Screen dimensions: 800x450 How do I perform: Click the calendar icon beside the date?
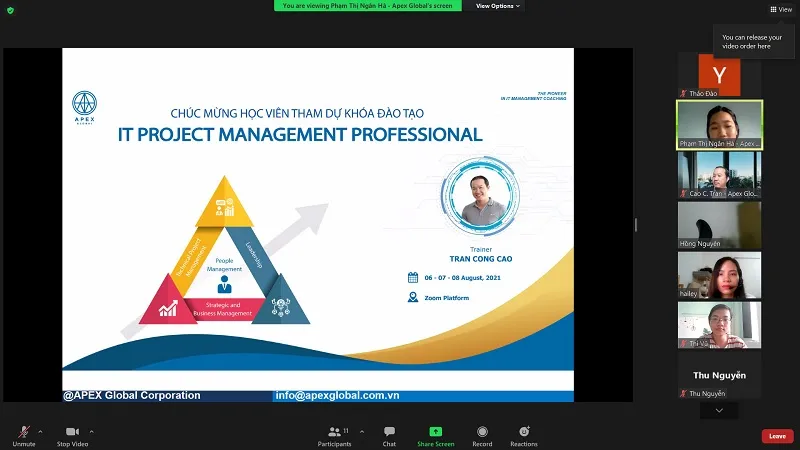pos(413,277)
